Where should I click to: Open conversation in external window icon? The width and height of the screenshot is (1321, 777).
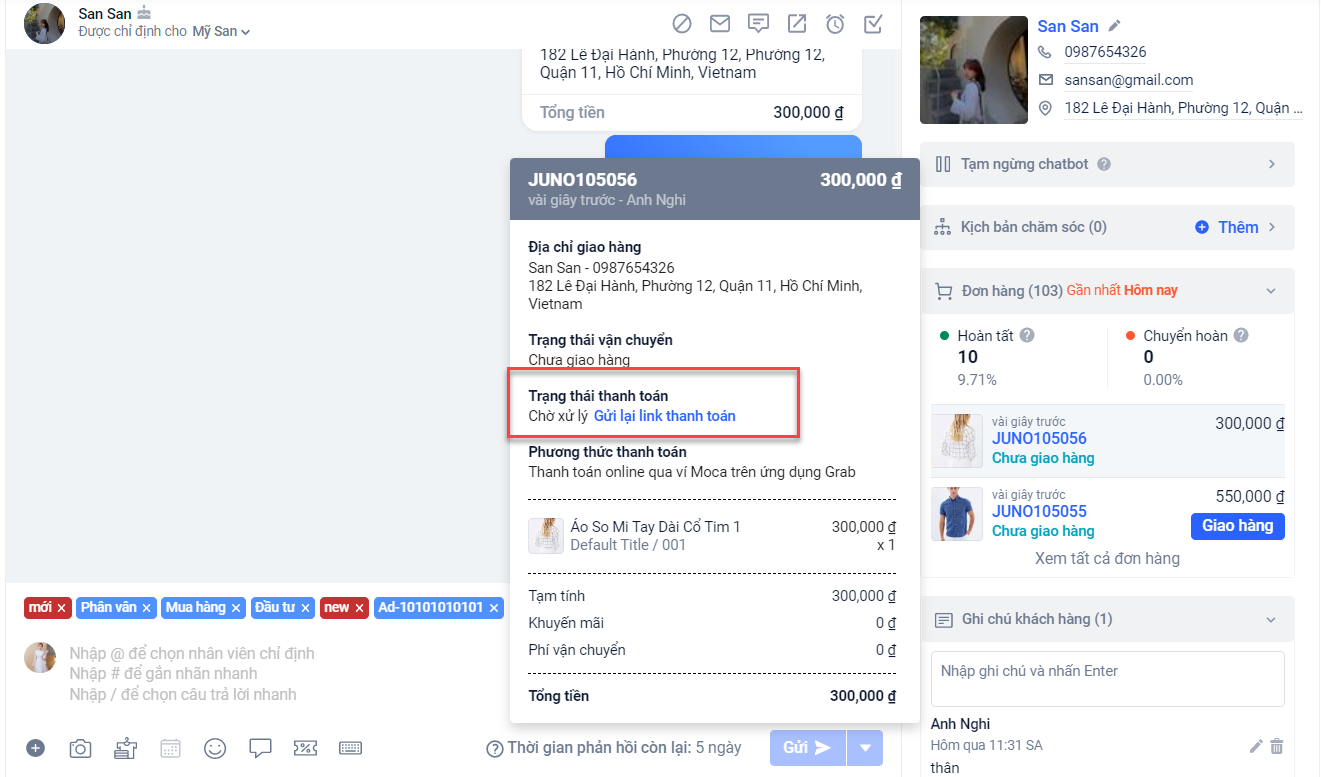point(797,23)
